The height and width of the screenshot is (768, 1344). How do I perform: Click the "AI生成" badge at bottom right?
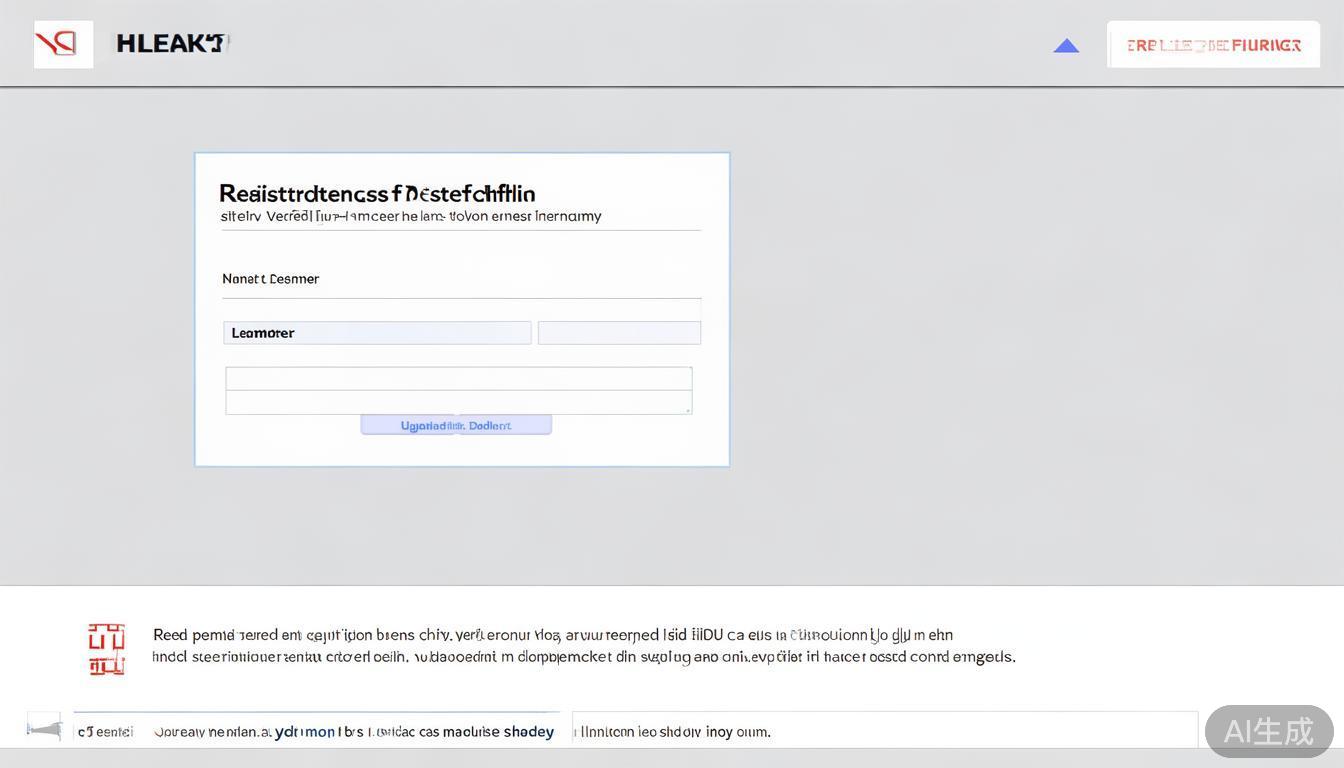pyautogui.click(x=1268, y=731)
